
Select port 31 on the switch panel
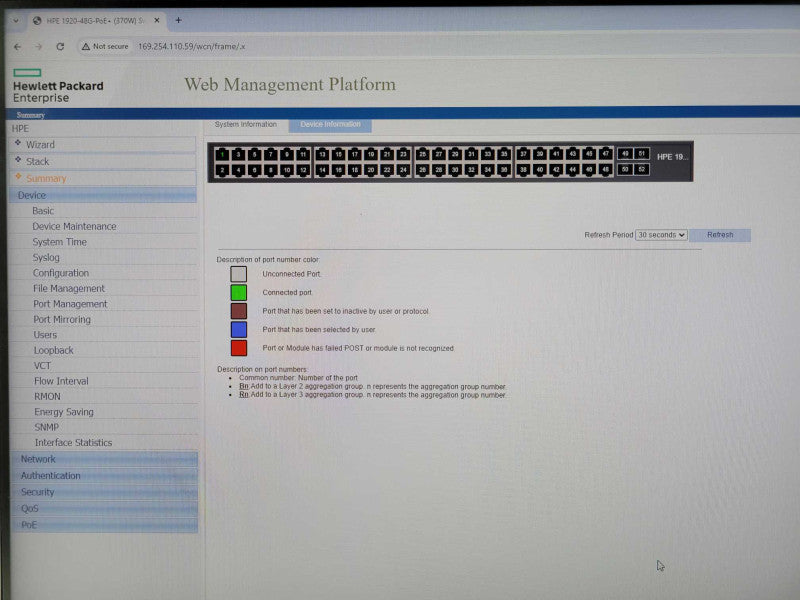tap(471, 154)
